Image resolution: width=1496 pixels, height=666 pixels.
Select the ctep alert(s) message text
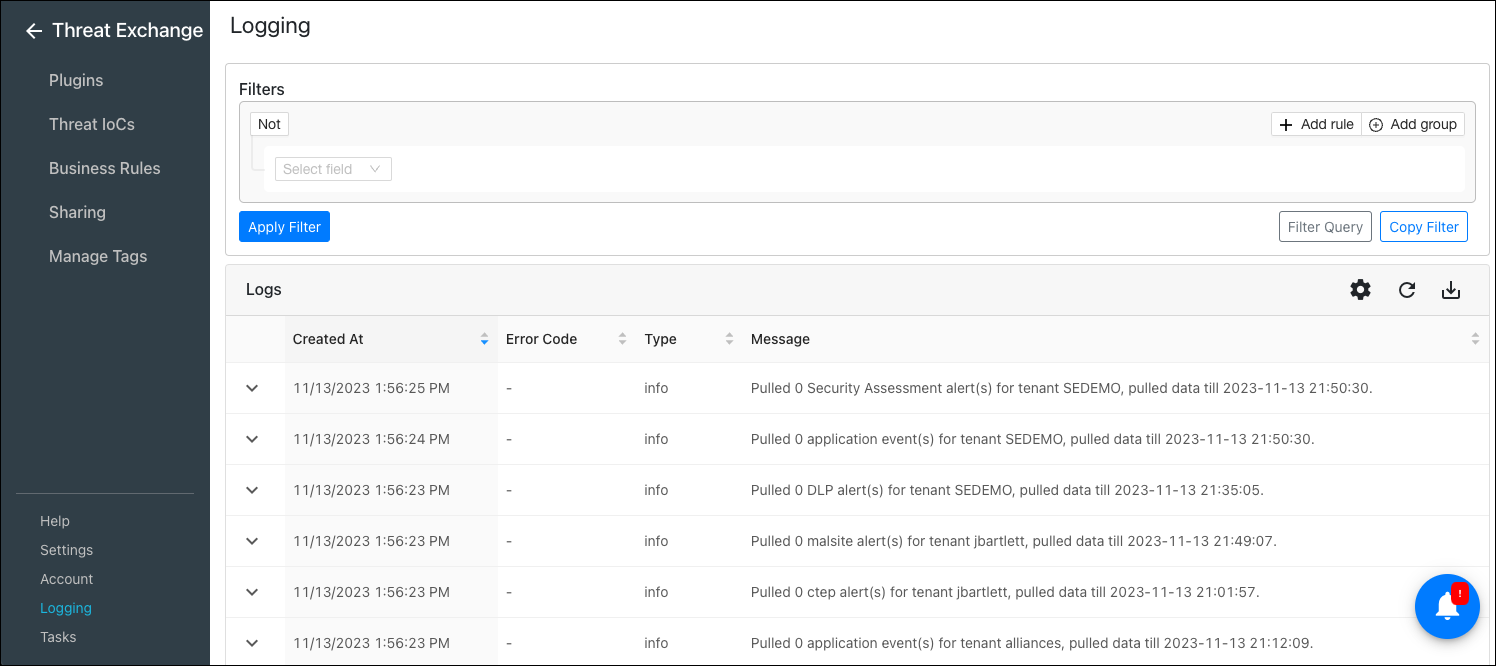(x=1005, y=592)
